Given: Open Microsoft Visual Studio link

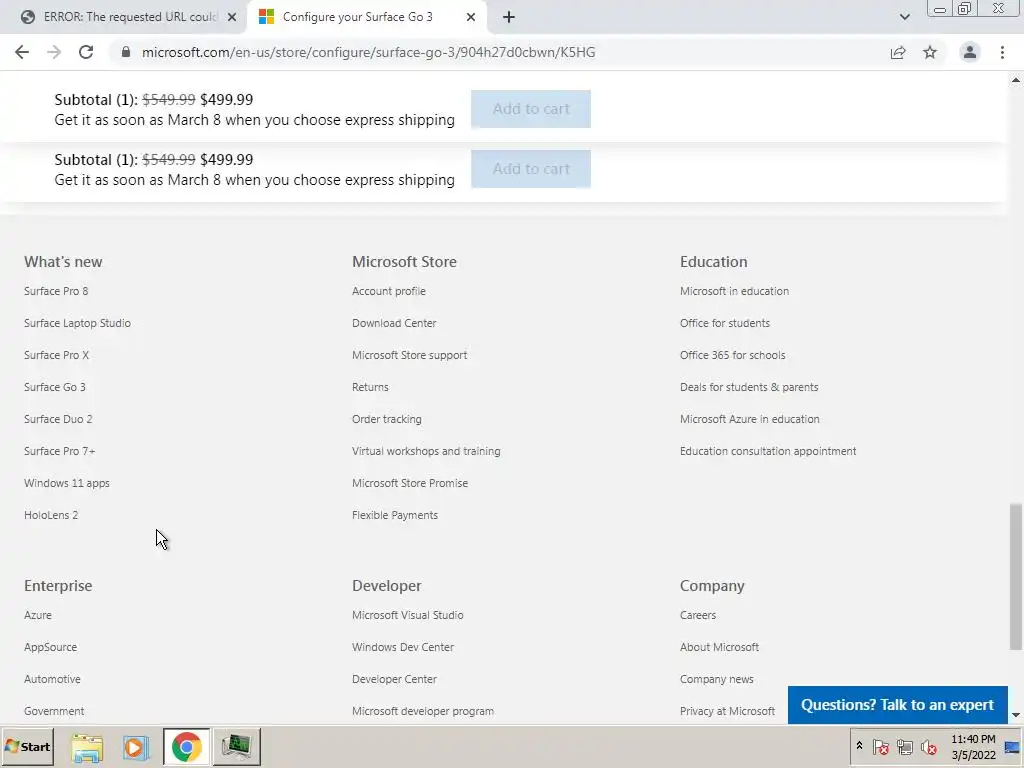Looking at the screenshot, I should (x=408, y=615).
